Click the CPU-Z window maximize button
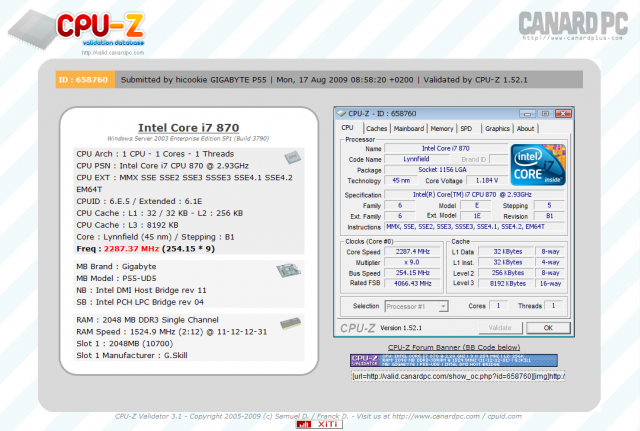This screenshot has width=640, height=431. (545, 113)
